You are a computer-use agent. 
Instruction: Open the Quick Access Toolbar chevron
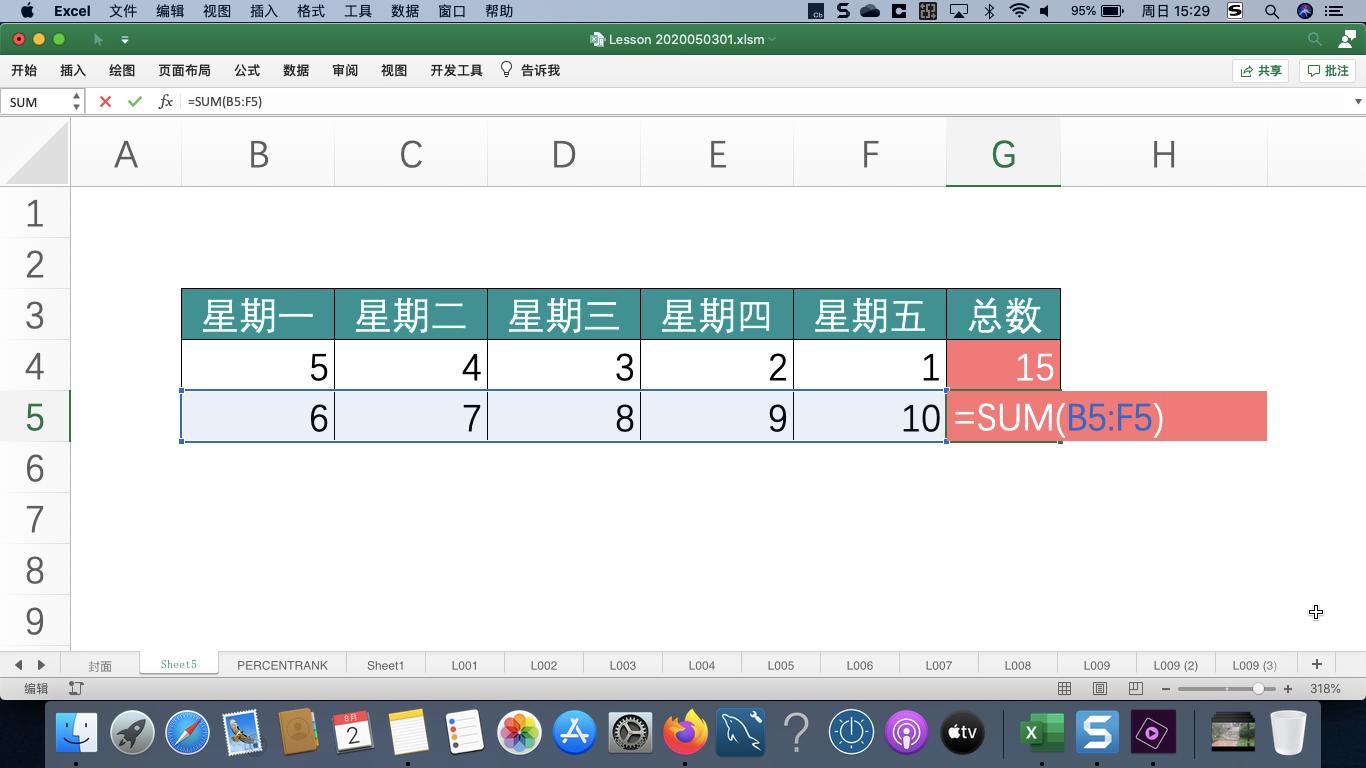coord(125,39)
